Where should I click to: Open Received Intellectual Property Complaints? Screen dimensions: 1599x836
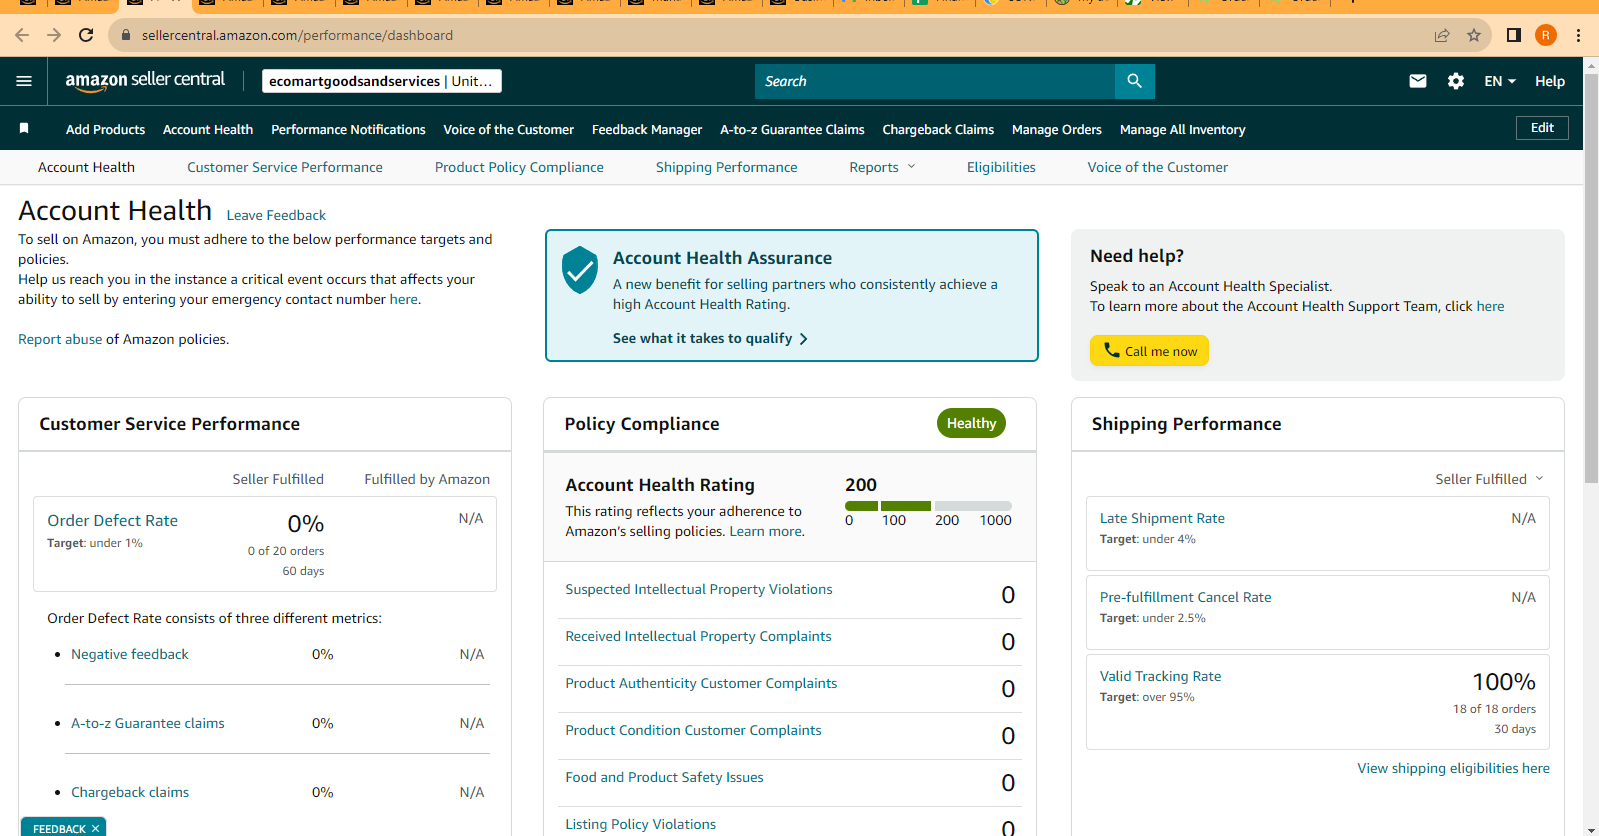(x=698, y=636)
